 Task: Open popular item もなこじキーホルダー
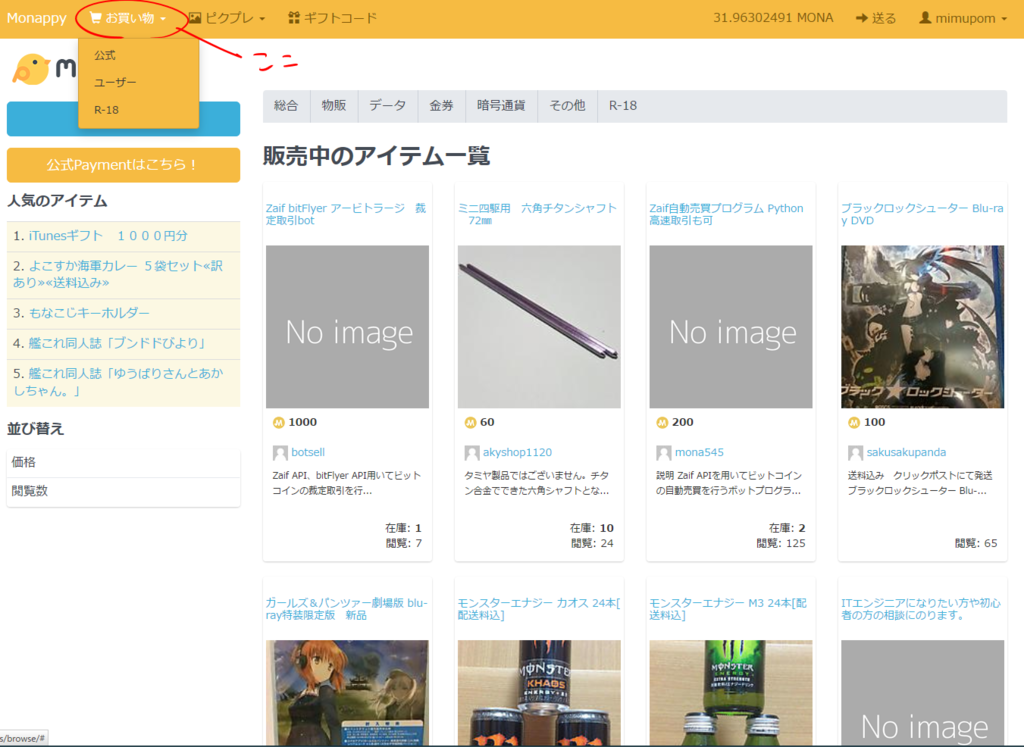click(x=89, y=313)
